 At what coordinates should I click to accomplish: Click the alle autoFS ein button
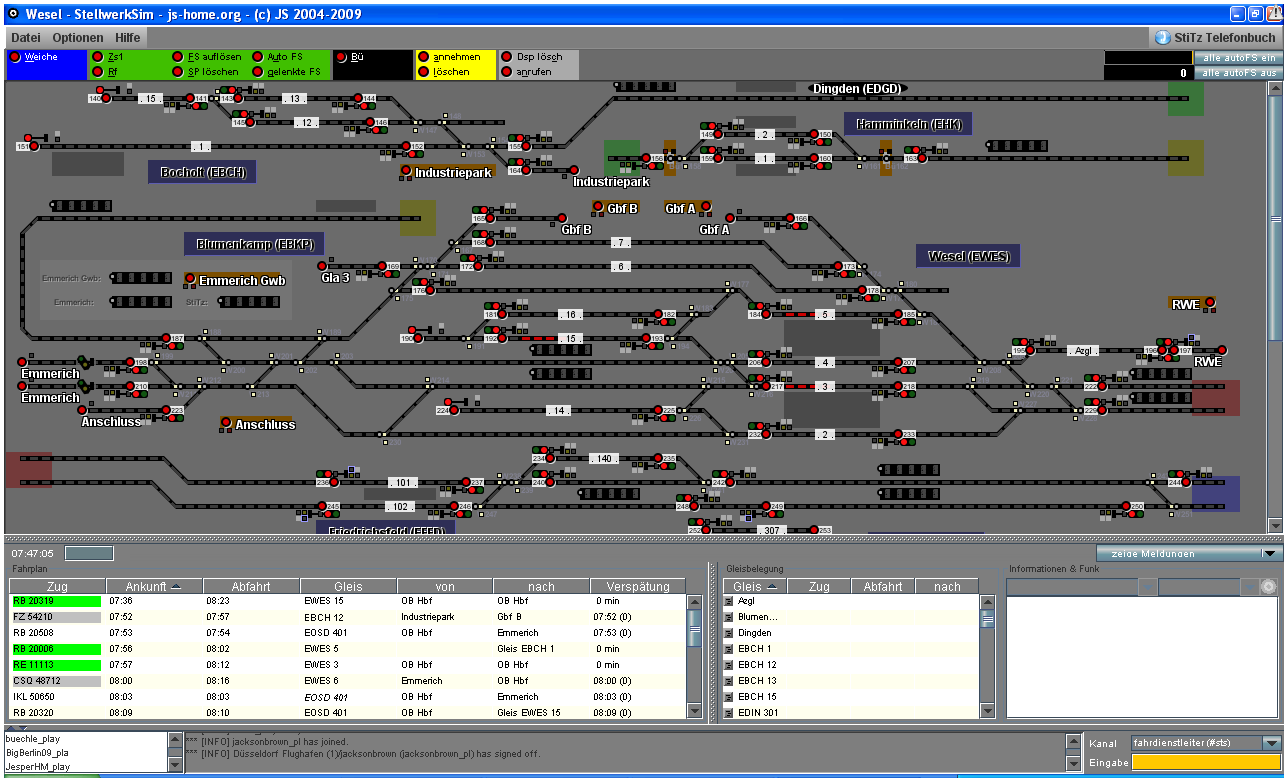click(1238, 58)
